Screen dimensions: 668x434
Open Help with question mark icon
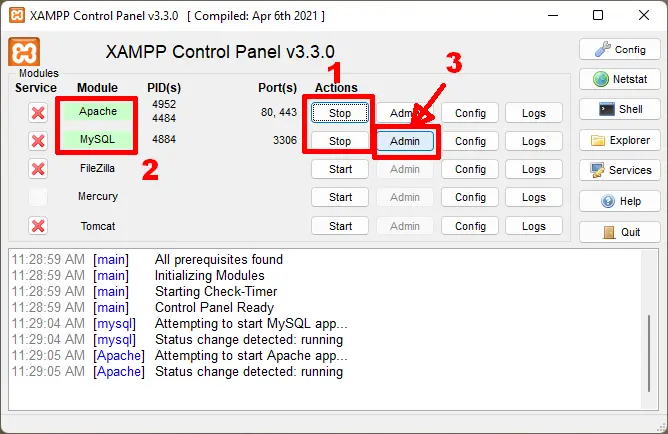(619, 201)
